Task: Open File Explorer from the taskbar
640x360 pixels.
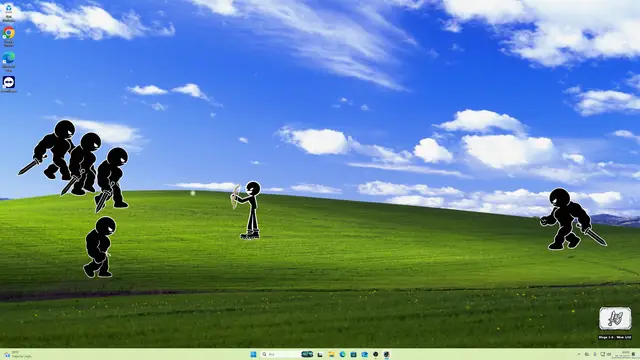Action: 331,354
